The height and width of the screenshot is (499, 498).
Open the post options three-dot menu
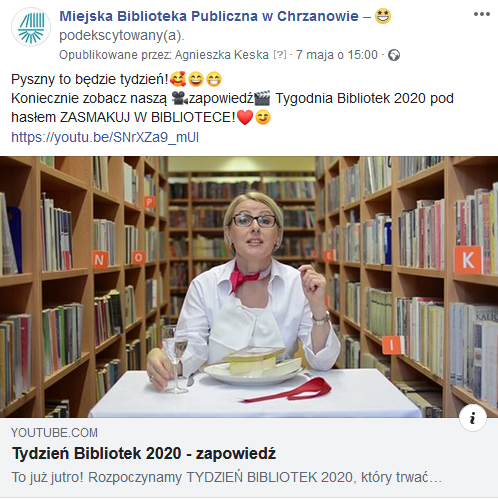[x=482, y=14]
